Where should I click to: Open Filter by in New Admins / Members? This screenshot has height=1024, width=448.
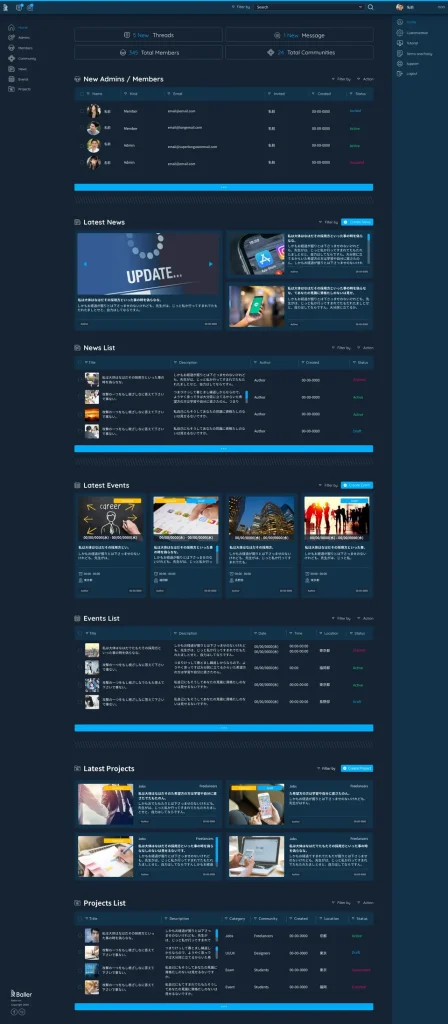[x=342, y=79]
